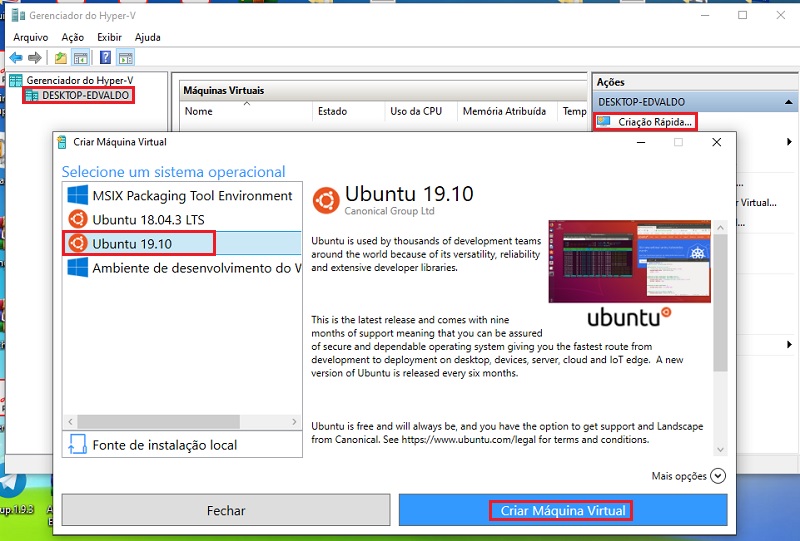This screenshot has width=800, height=541.
Task: Expand the lower submenu arrow in Ações pane
Action: 789,345
